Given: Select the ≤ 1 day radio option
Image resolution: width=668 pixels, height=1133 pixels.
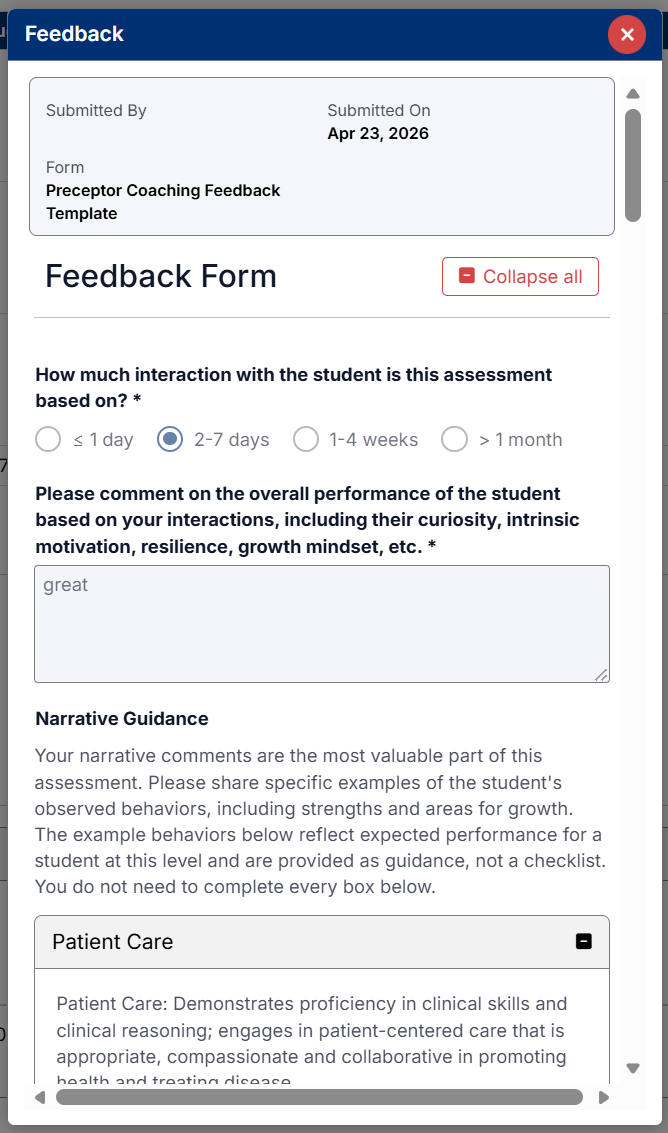Looking at the screenshot, I should (48, 440).
